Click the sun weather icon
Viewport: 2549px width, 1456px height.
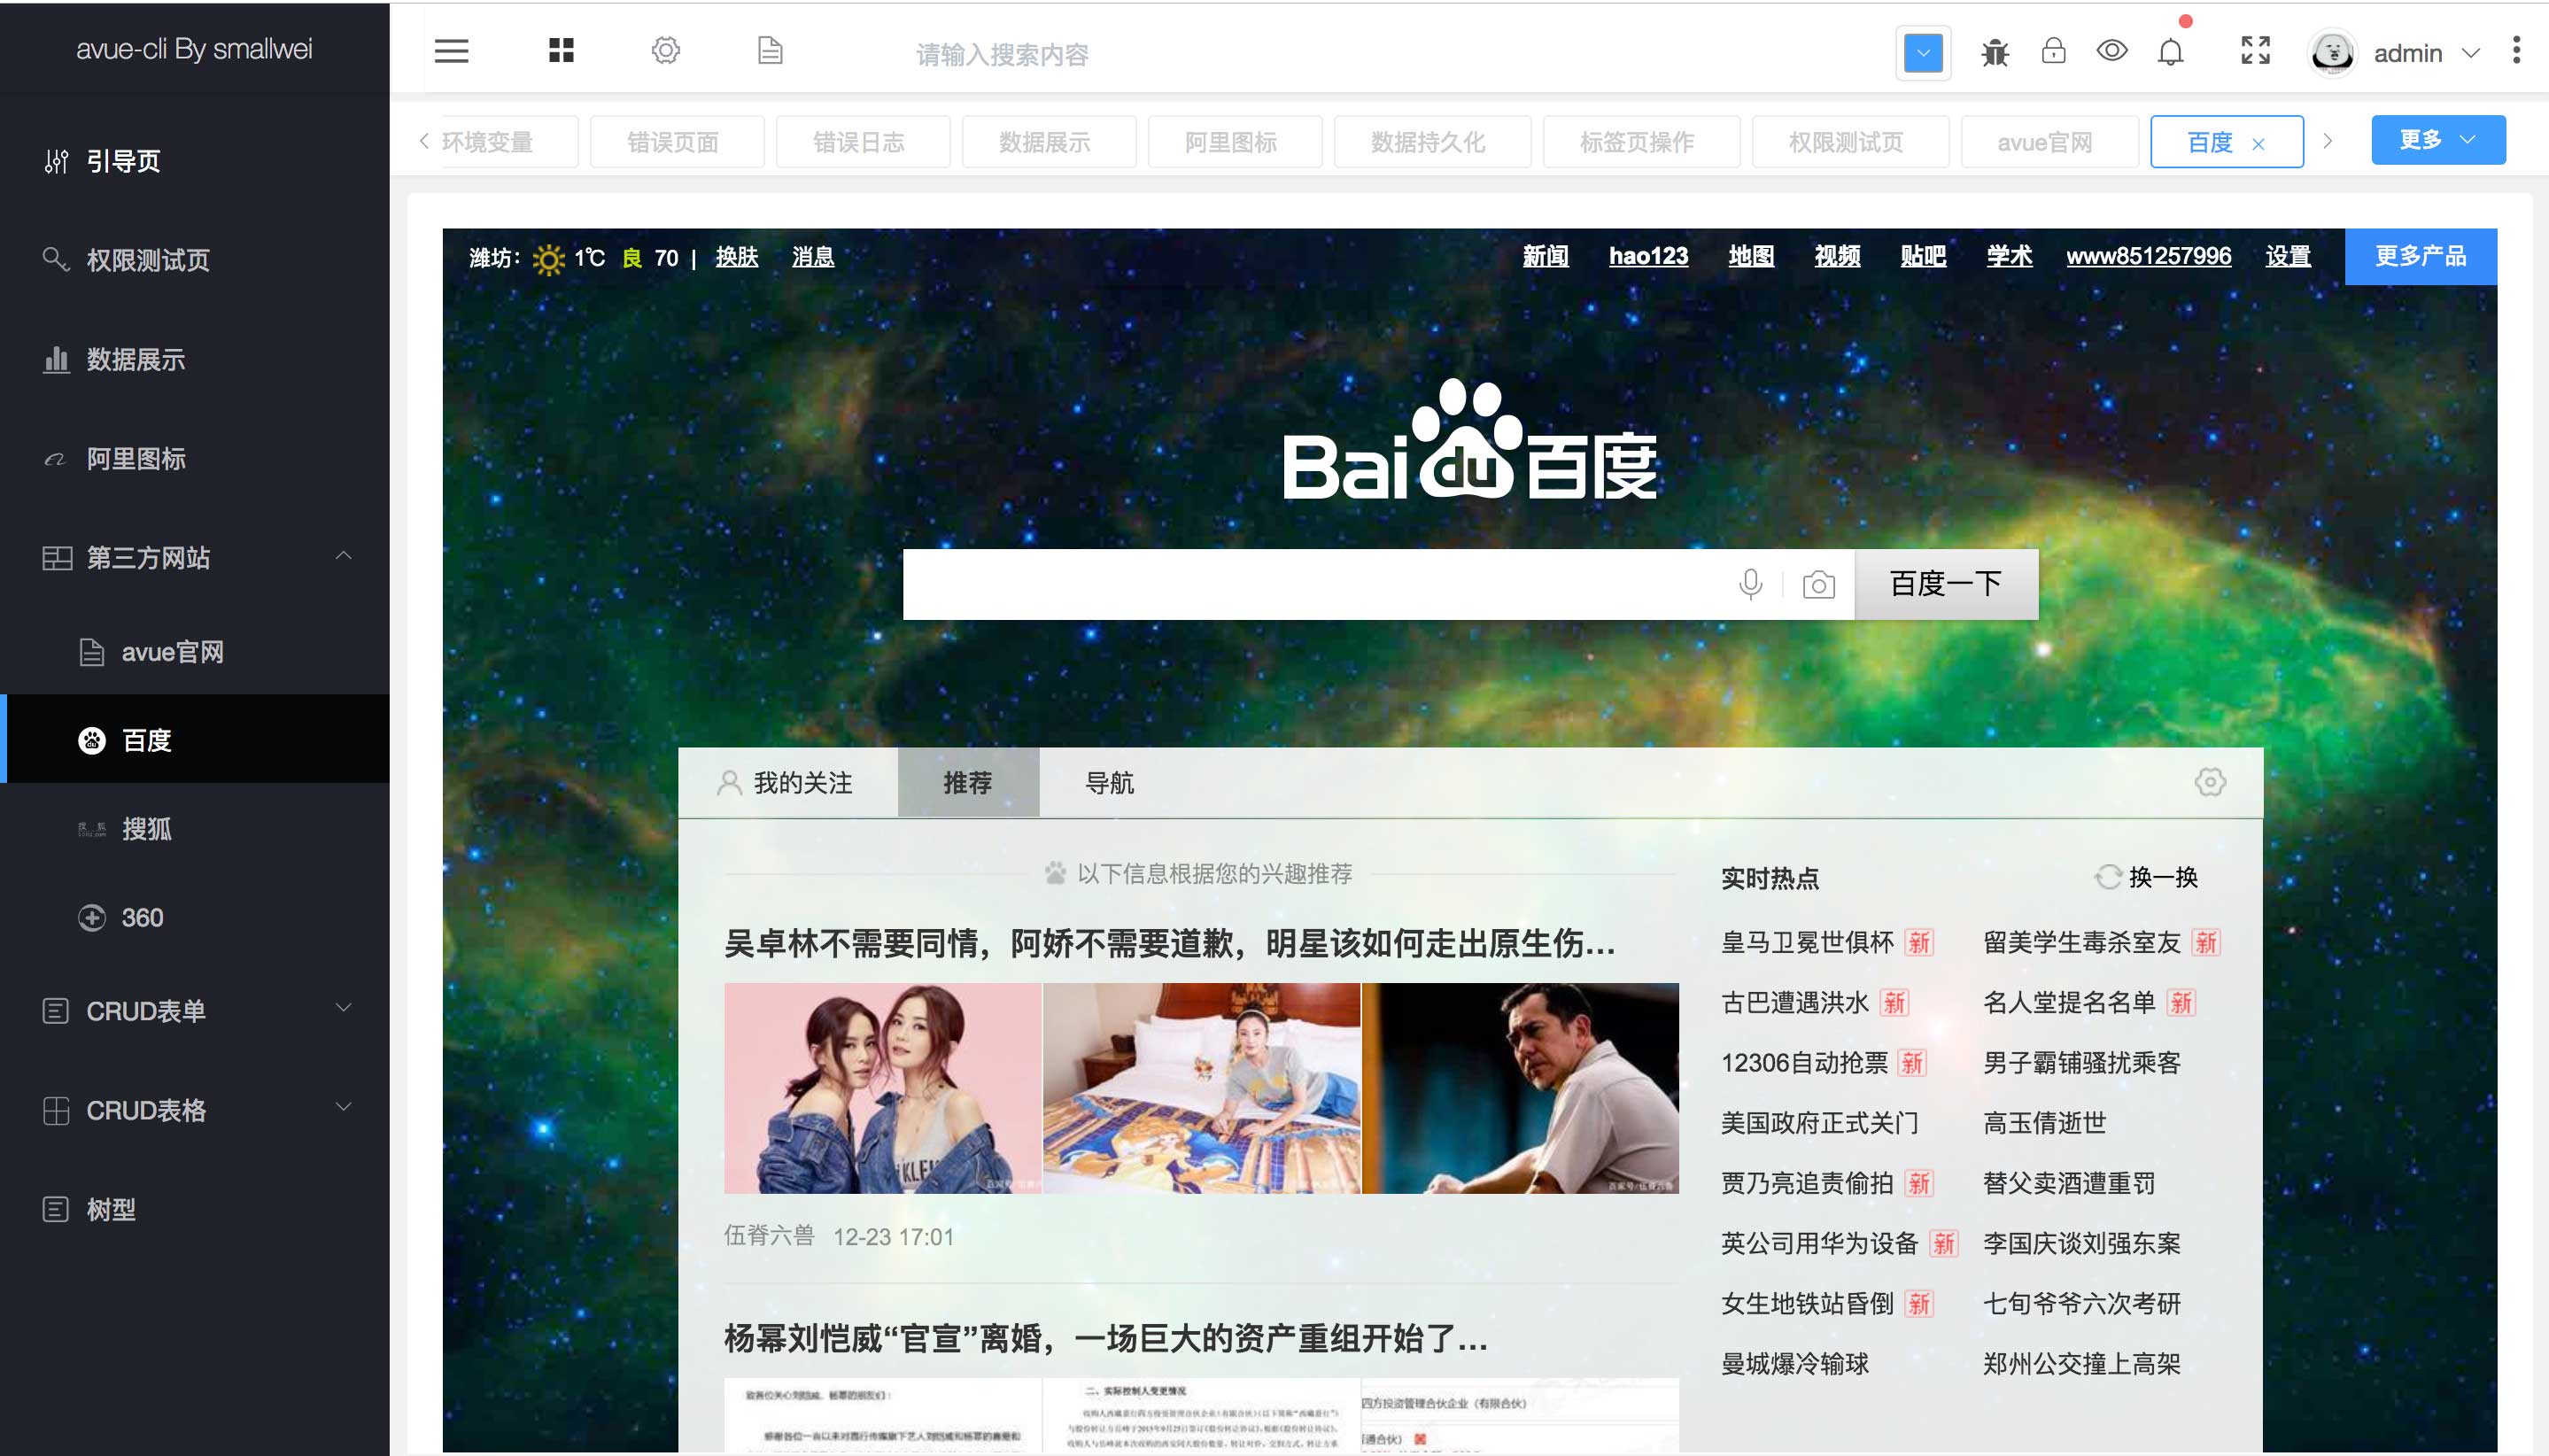pos(548,259)
